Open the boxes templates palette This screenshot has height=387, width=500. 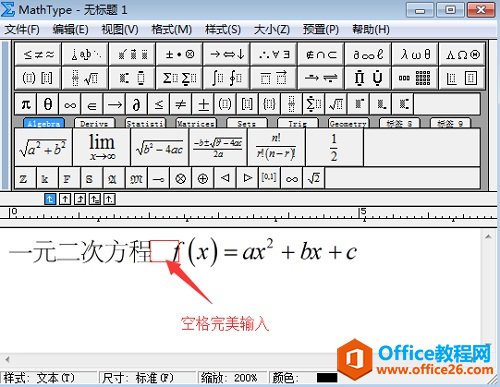tap(462, 78)
